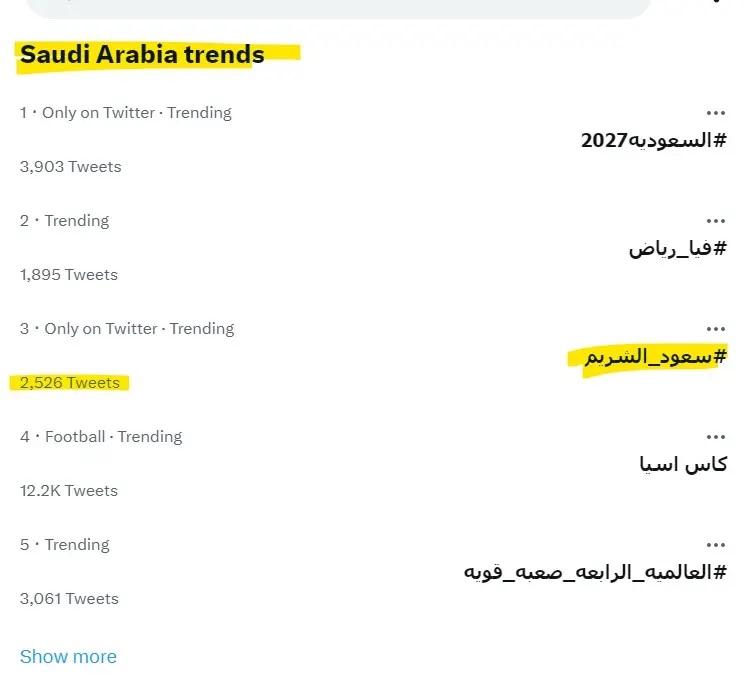Open more options for the السعوديه2027 trend
The height and width of the screenshot is (678, 747).
coord(715,113)
